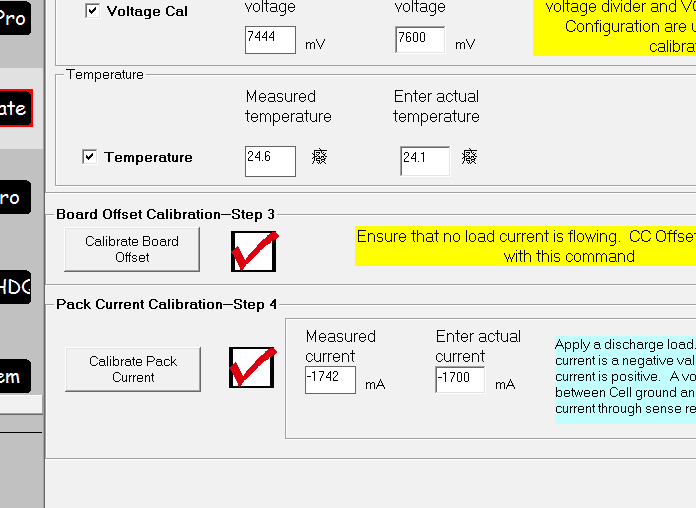Click the measured temperature field showing 24.6
Image resolution: width=696 pixels, height=508 pixels.
click(x=270, y=160)
